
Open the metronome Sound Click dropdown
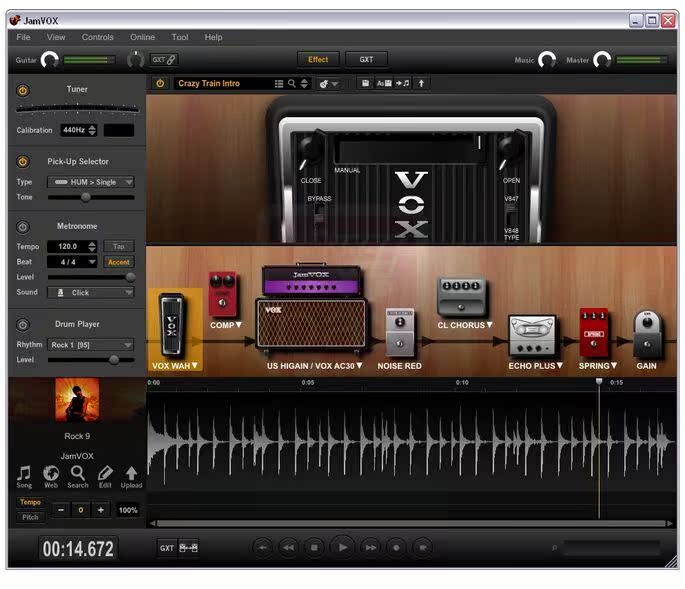tap(90, 292)
